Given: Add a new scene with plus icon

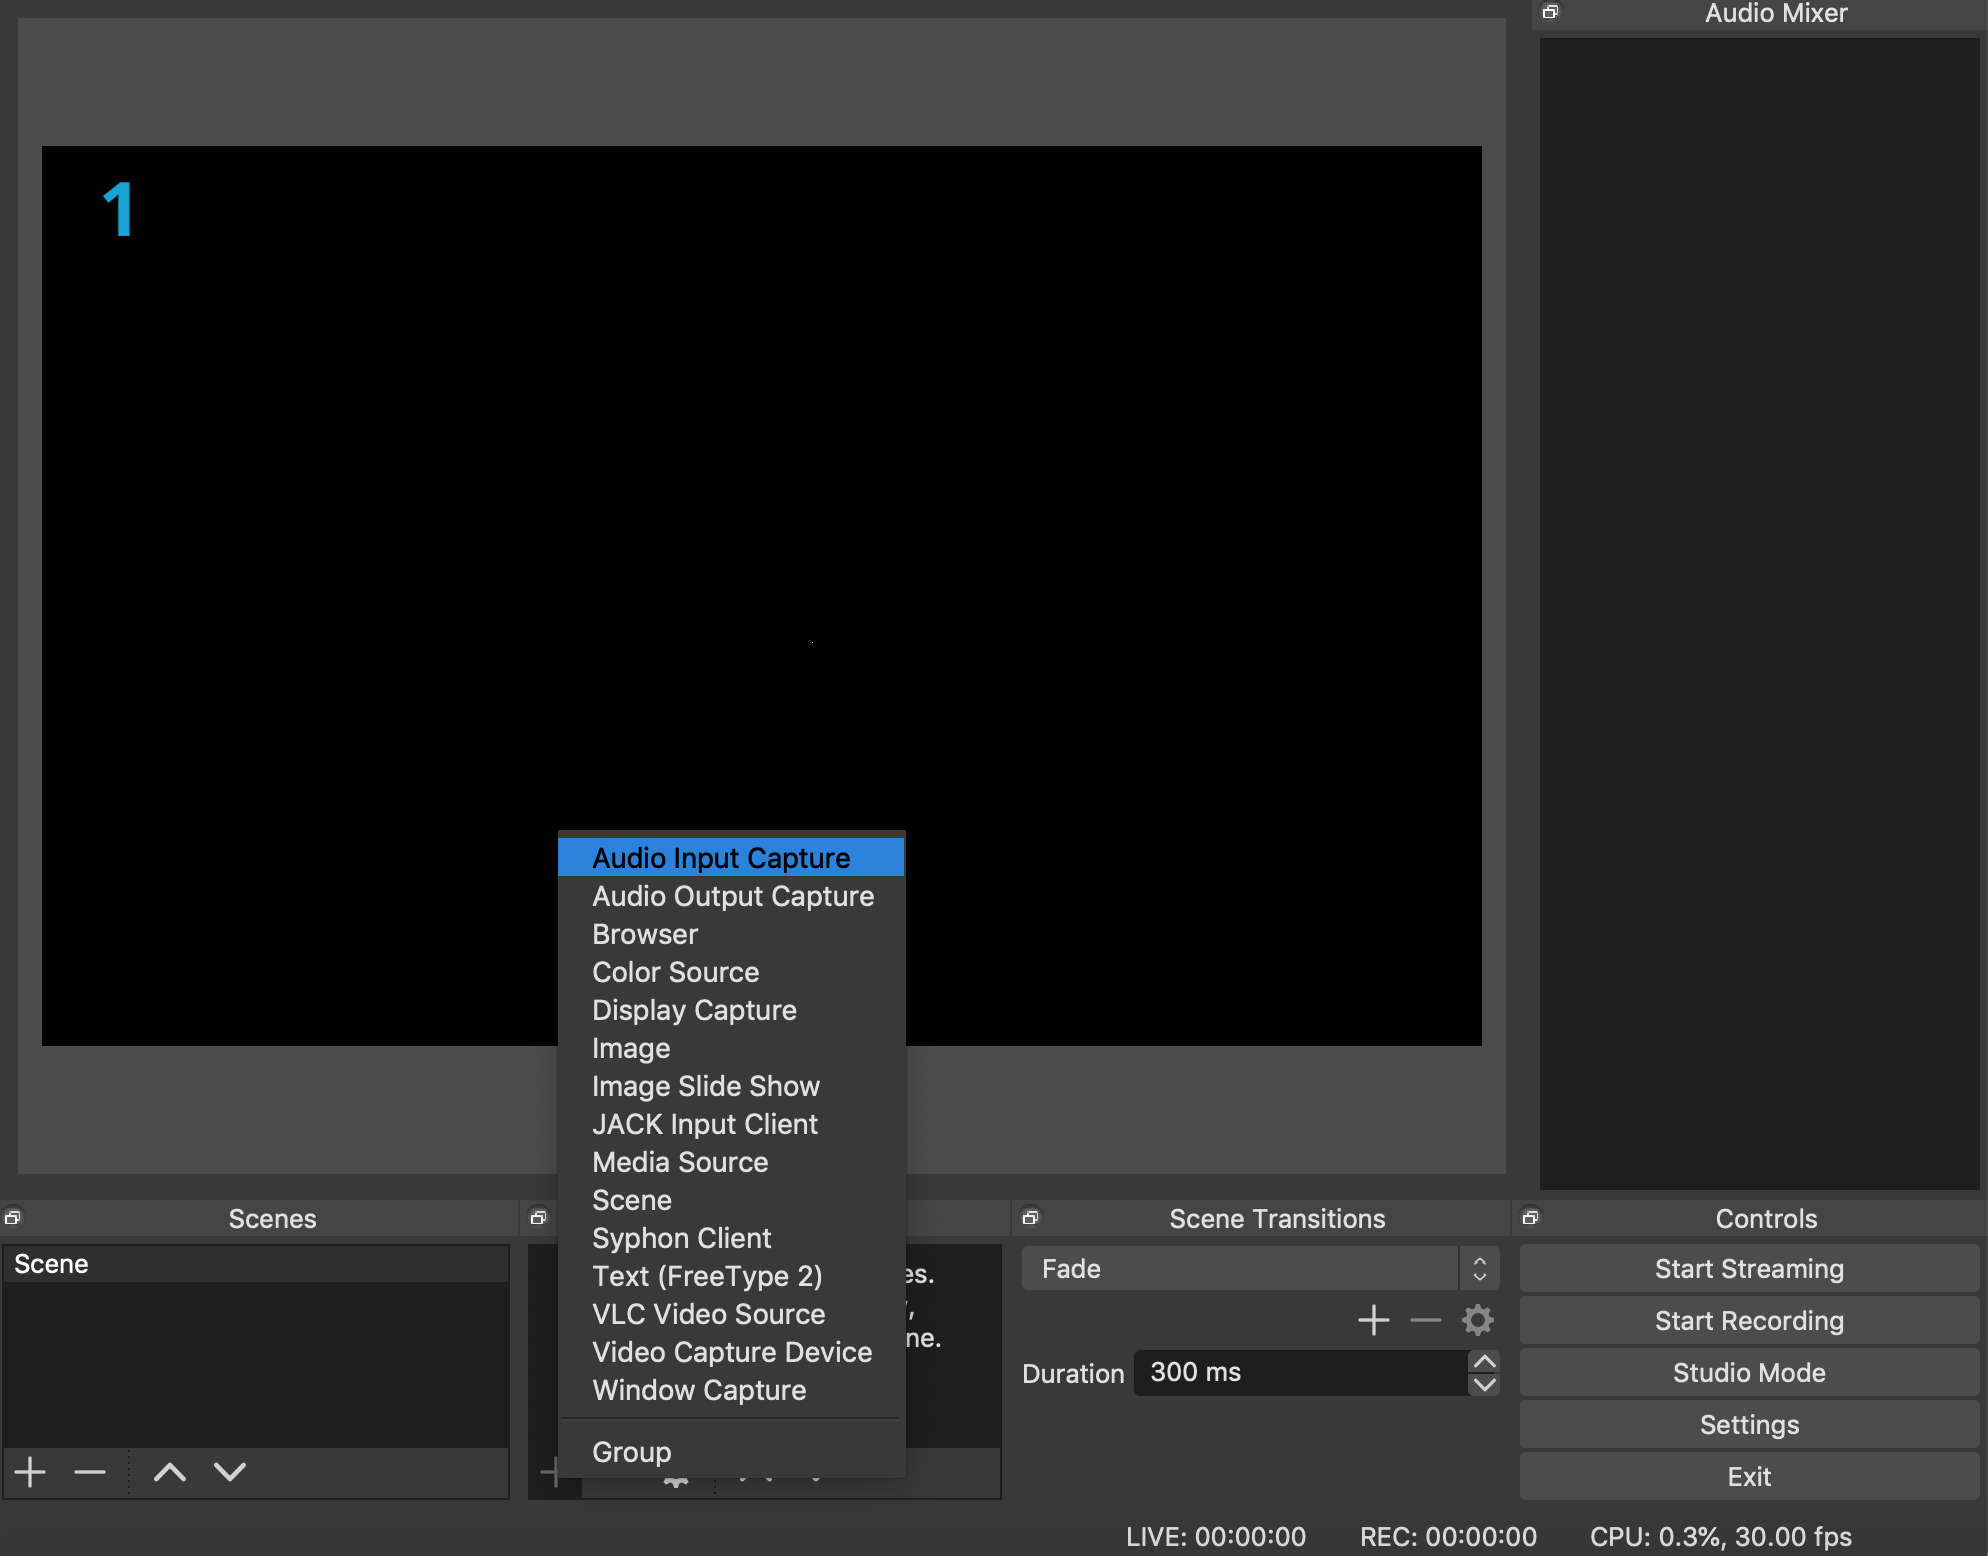Looking at the screenshot, I should (x=30, y=1472).
